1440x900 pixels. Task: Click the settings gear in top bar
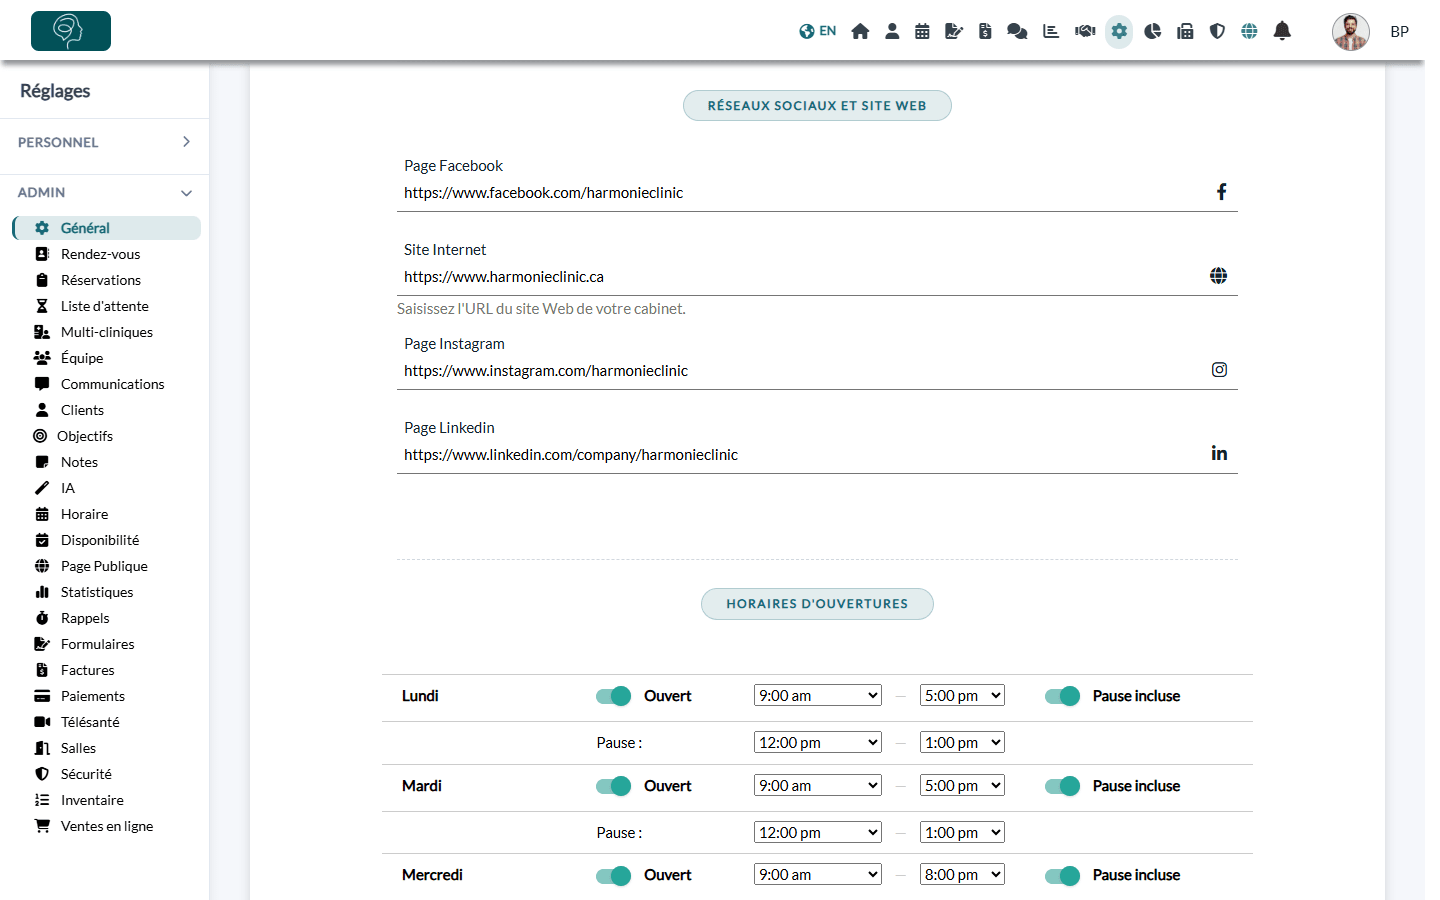pyautogui.click(x=1119, y=31)
